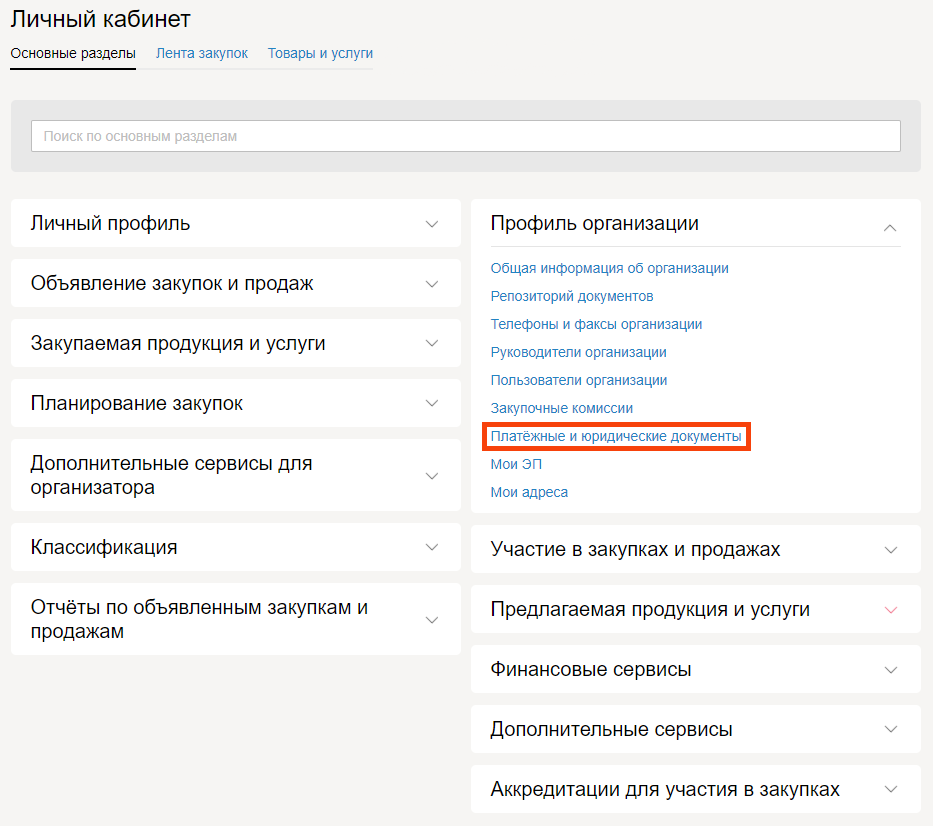The width and height of the screenshot is (933, 826).
Task: Expand Аккредитации для участия в закупках
Action: coord(891,790)
